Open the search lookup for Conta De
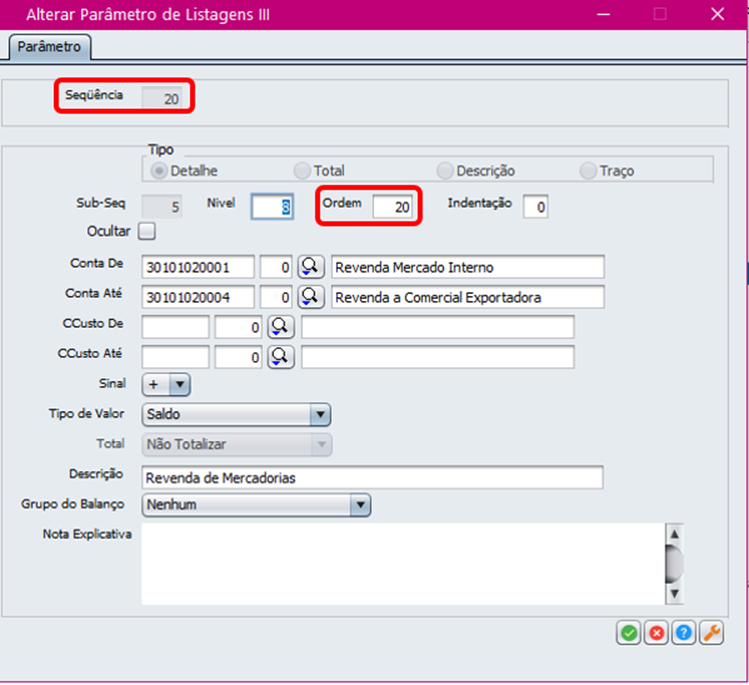 311,267
